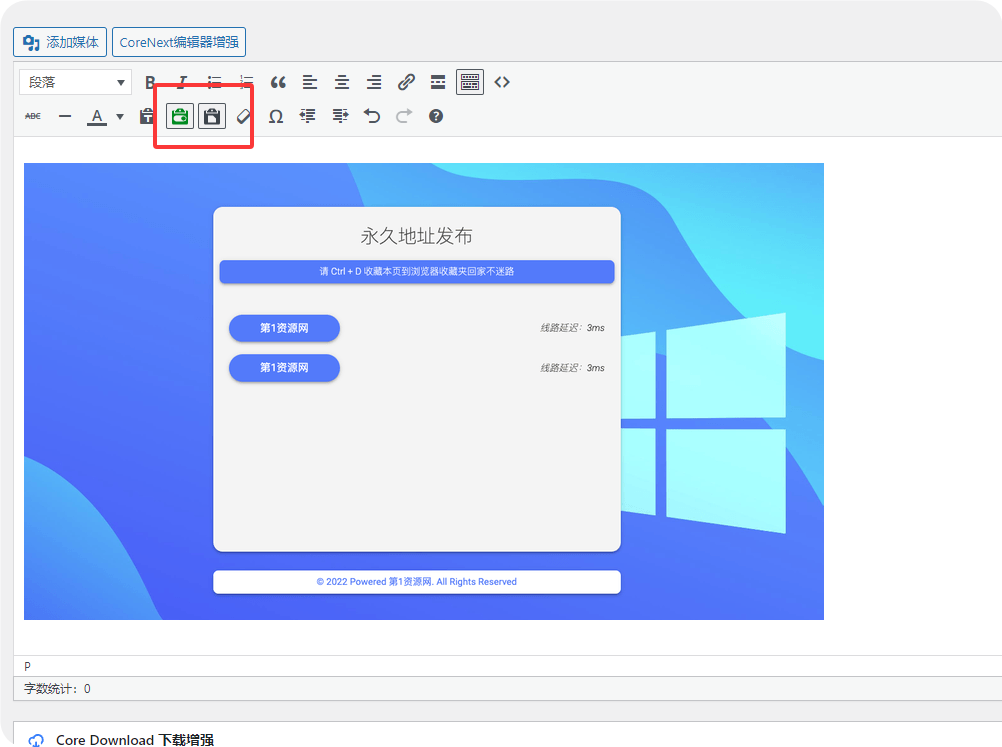Toggle paste as text
Screen dimensions: 1002x747
(147, 116)
